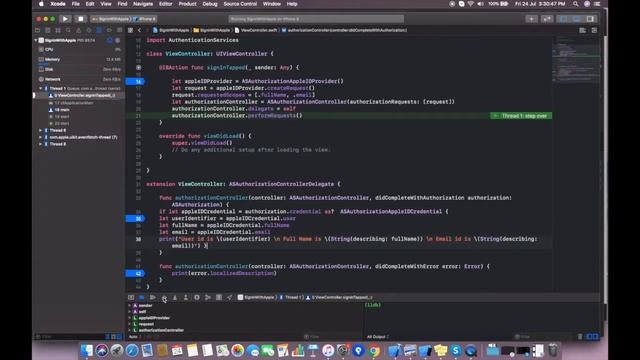Click the Thread 1 debug breadcrumb
The height and width of the screenshot is (360, 640).
(291, 298)
